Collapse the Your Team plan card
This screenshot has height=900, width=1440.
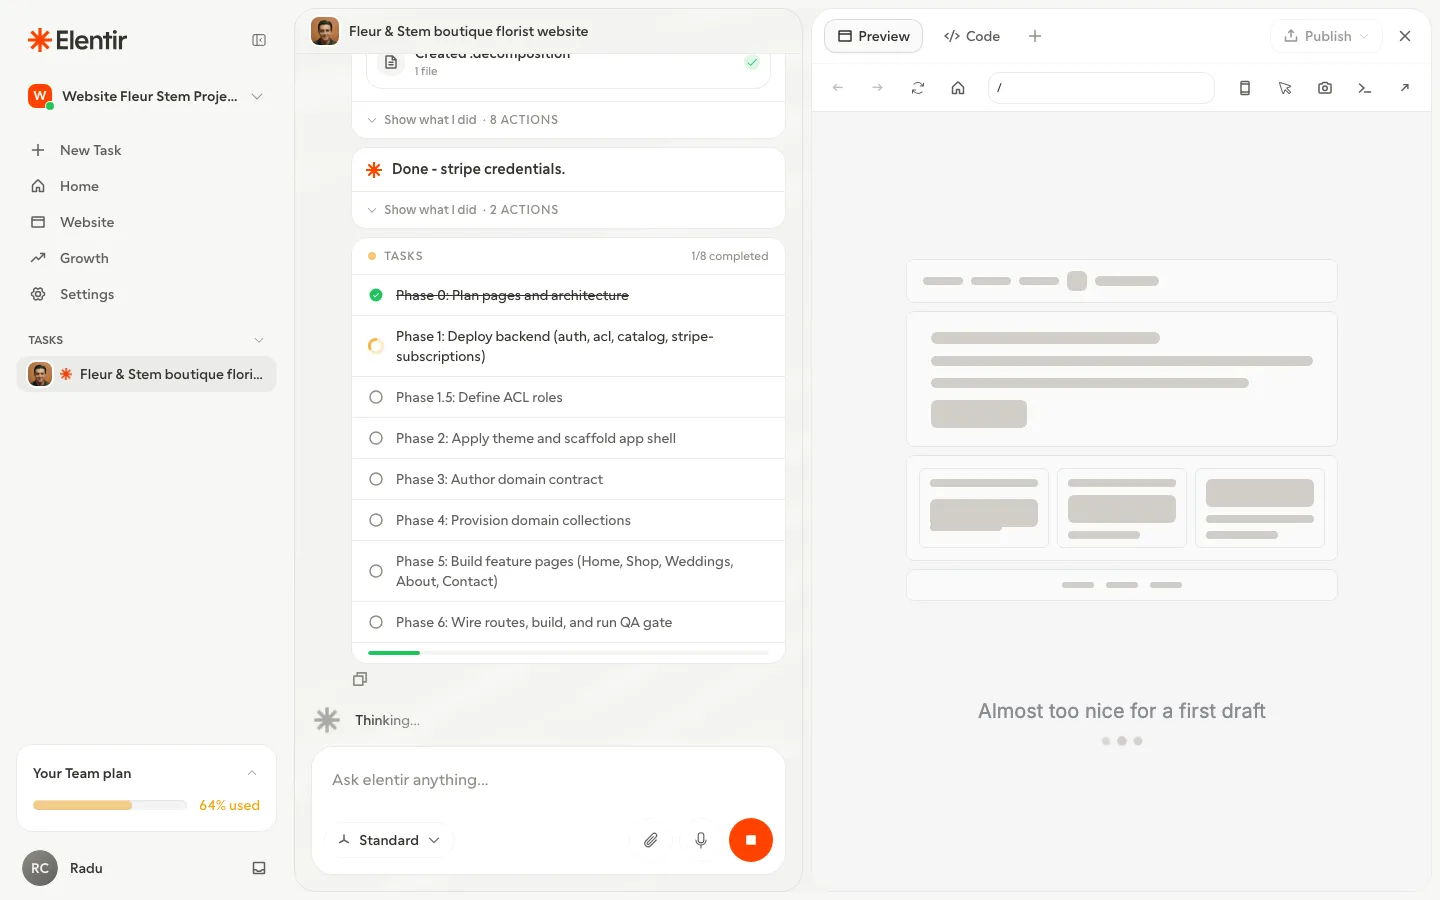coord(252,773)
